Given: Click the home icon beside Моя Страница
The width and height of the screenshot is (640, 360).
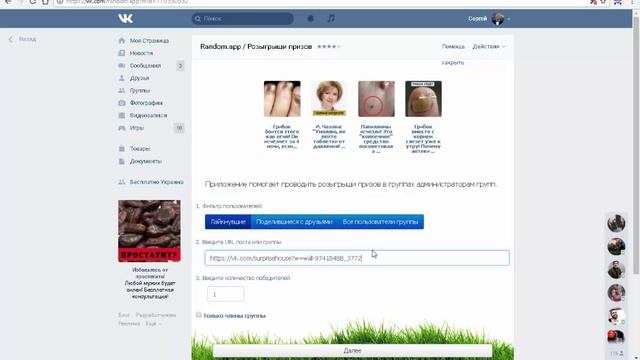Looking at the screenshot, I should 122,41.
